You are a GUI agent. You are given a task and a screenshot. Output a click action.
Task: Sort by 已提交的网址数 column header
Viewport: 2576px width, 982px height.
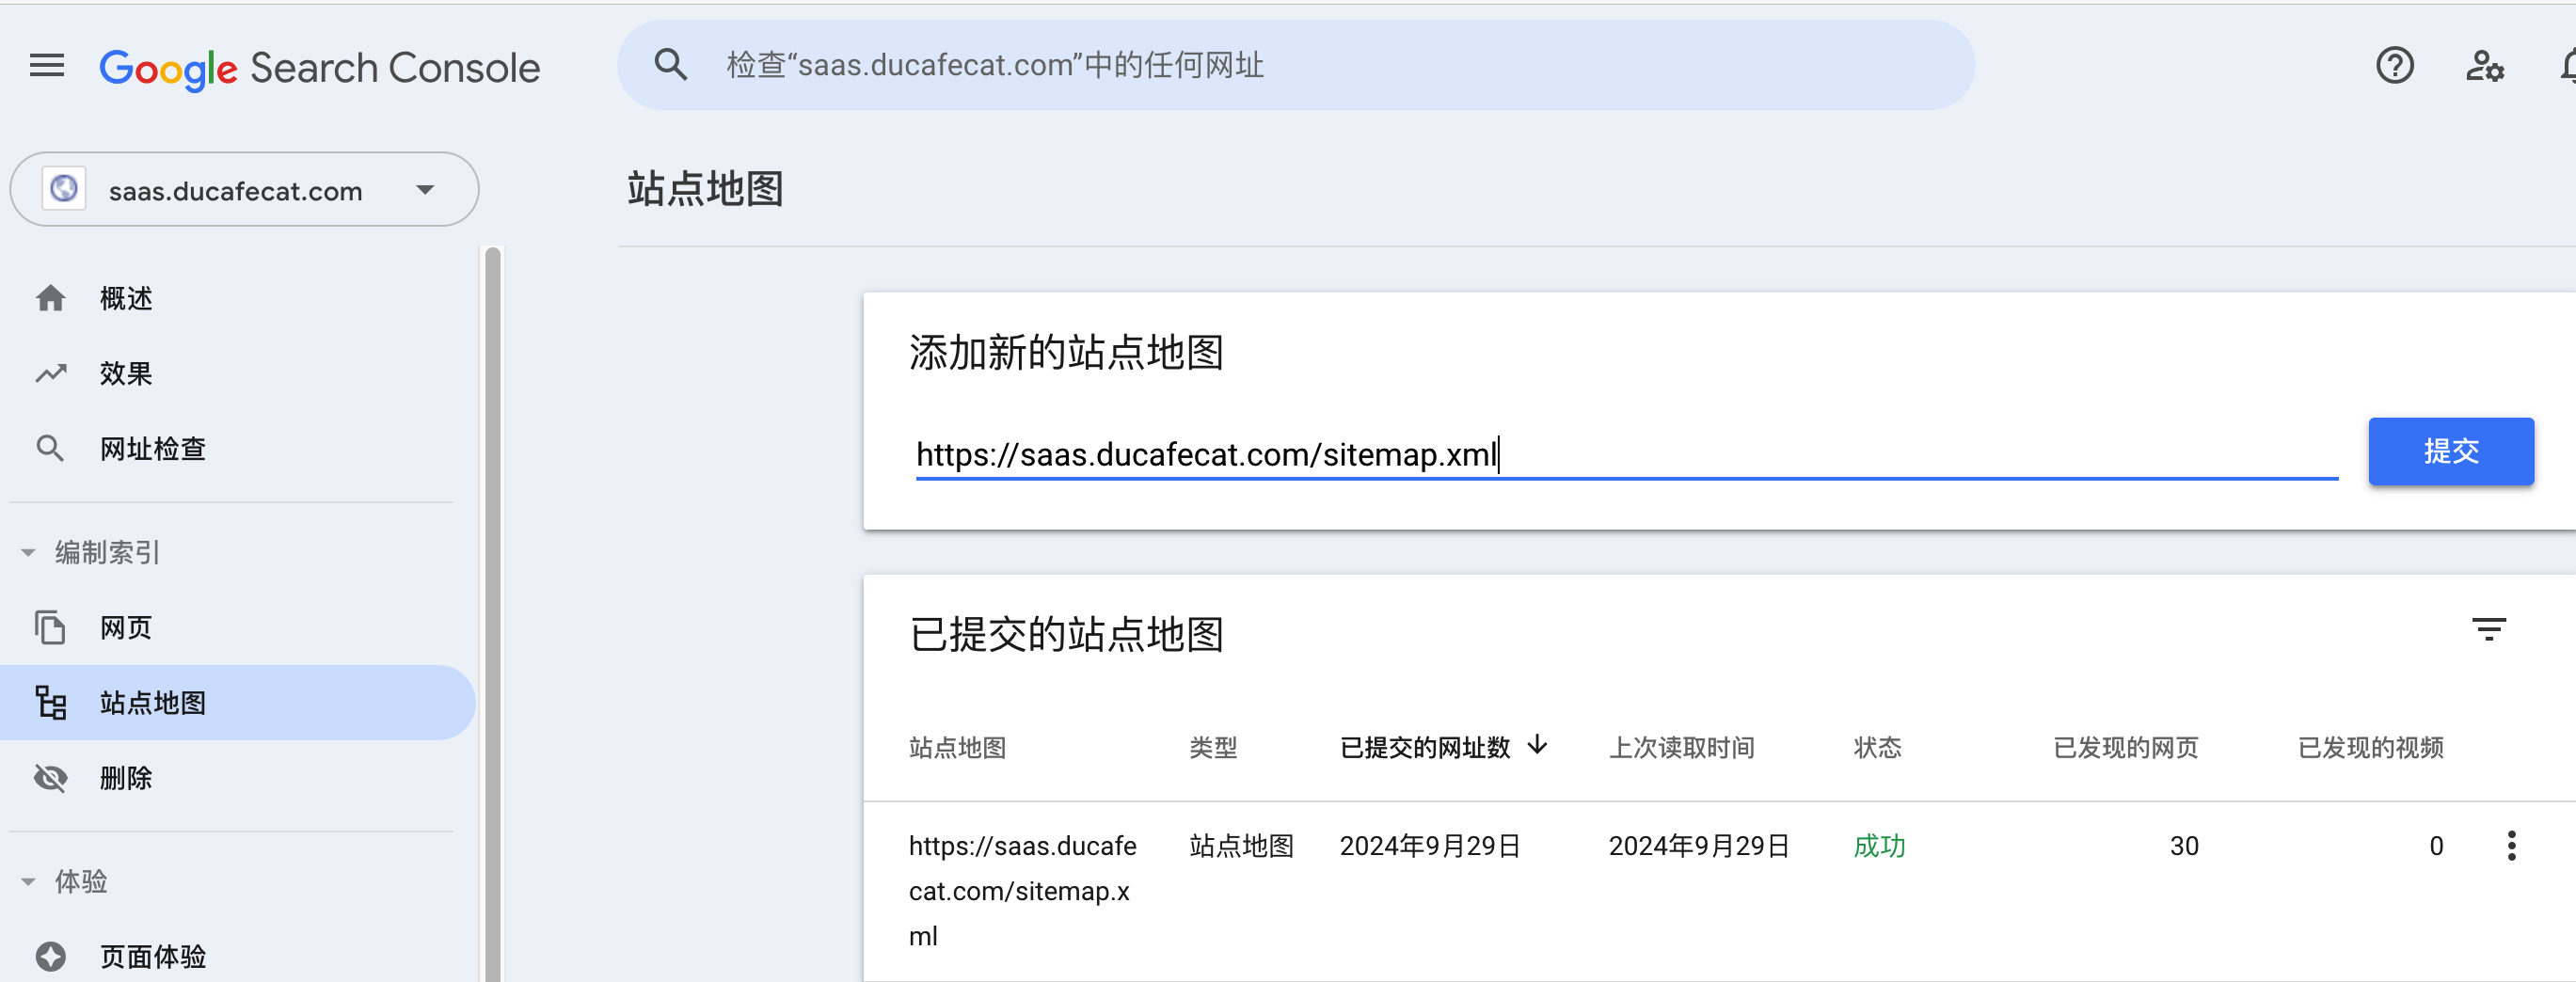click(x=1425, y=747)
